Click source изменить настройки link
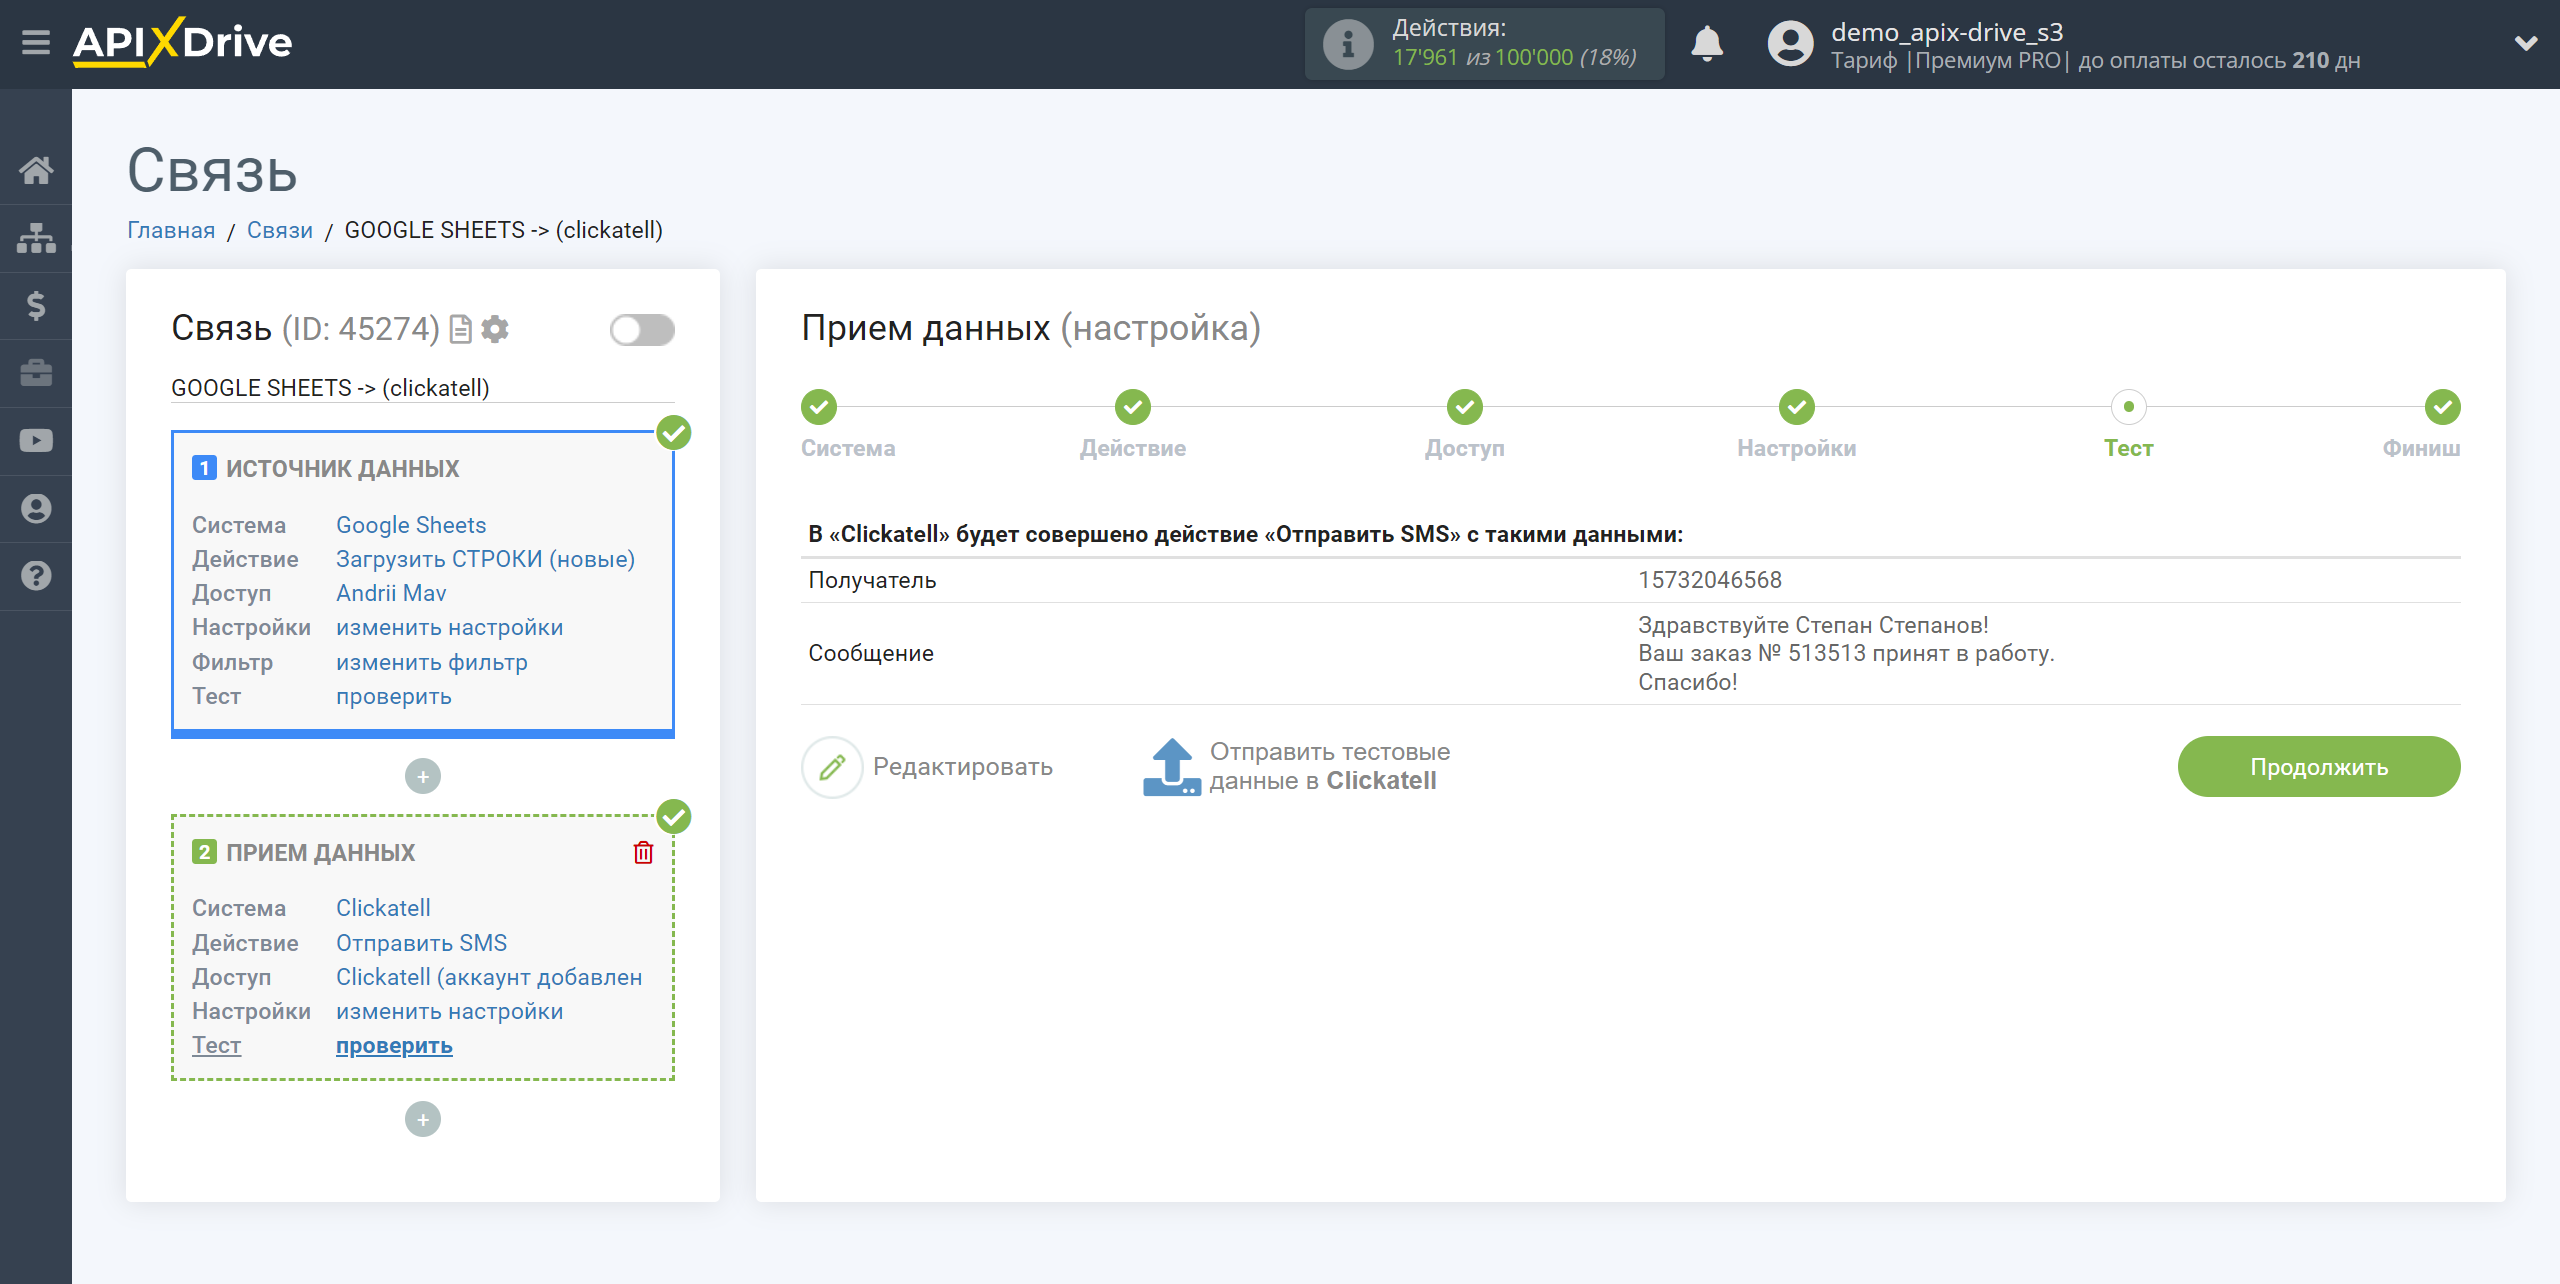 tap(449, 627)
